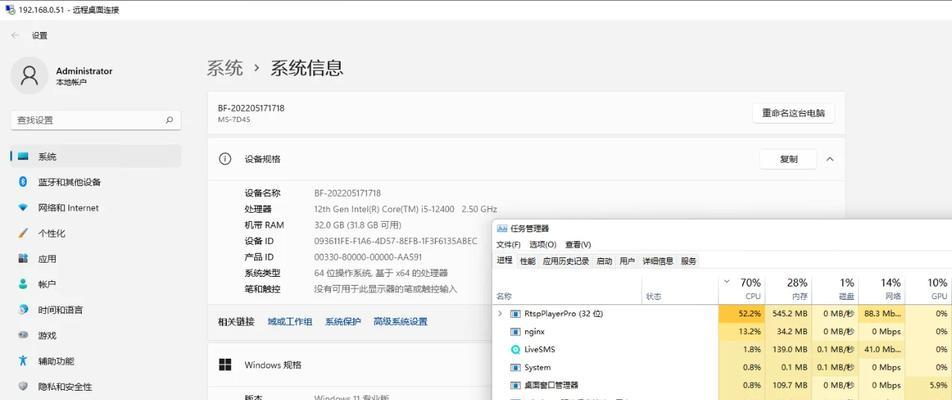Click the 游戏 controller icon
The width and height of the screenshot is (952, 400).
click(x=23, y=335)
